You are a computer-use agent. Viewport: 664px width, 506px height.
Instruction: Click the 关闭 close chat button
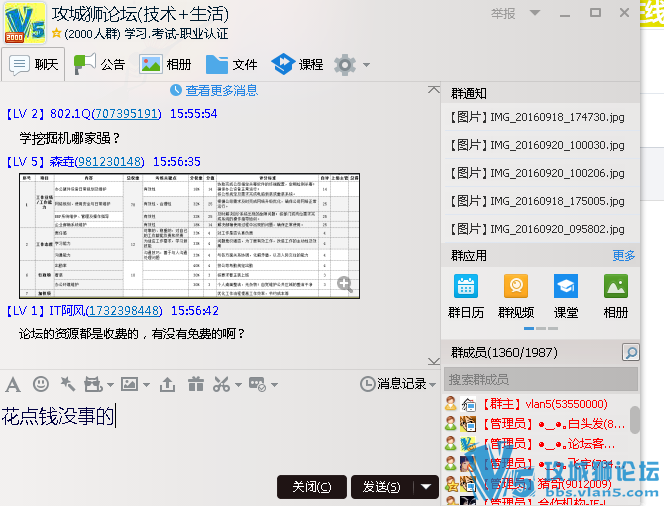pos(311,487)
